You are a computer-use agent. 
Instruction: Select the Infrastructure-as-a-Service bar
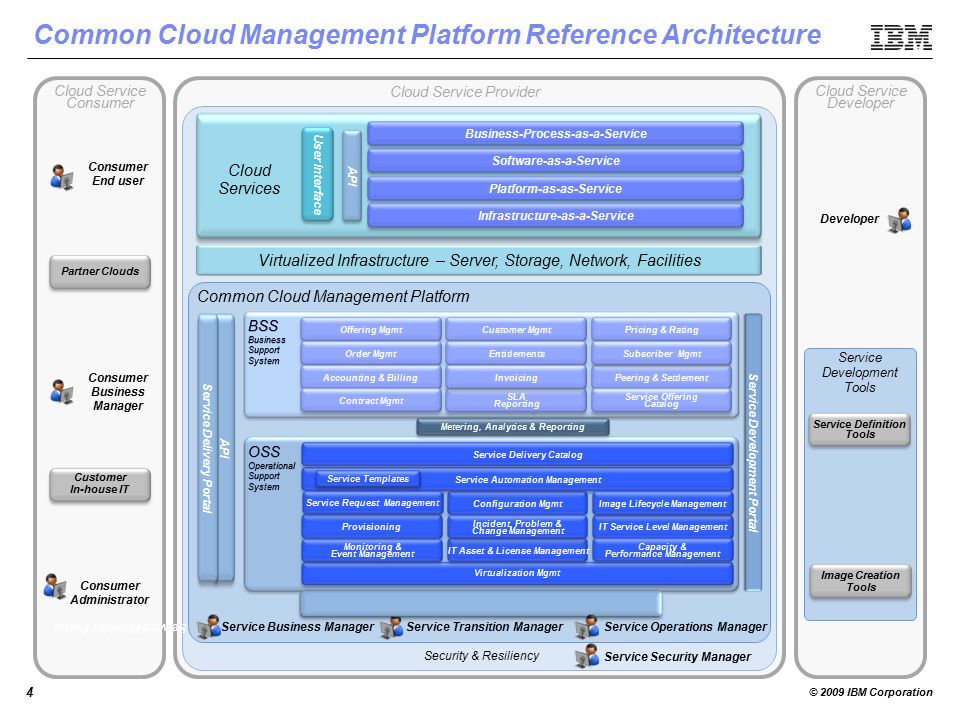coord(555,216)
